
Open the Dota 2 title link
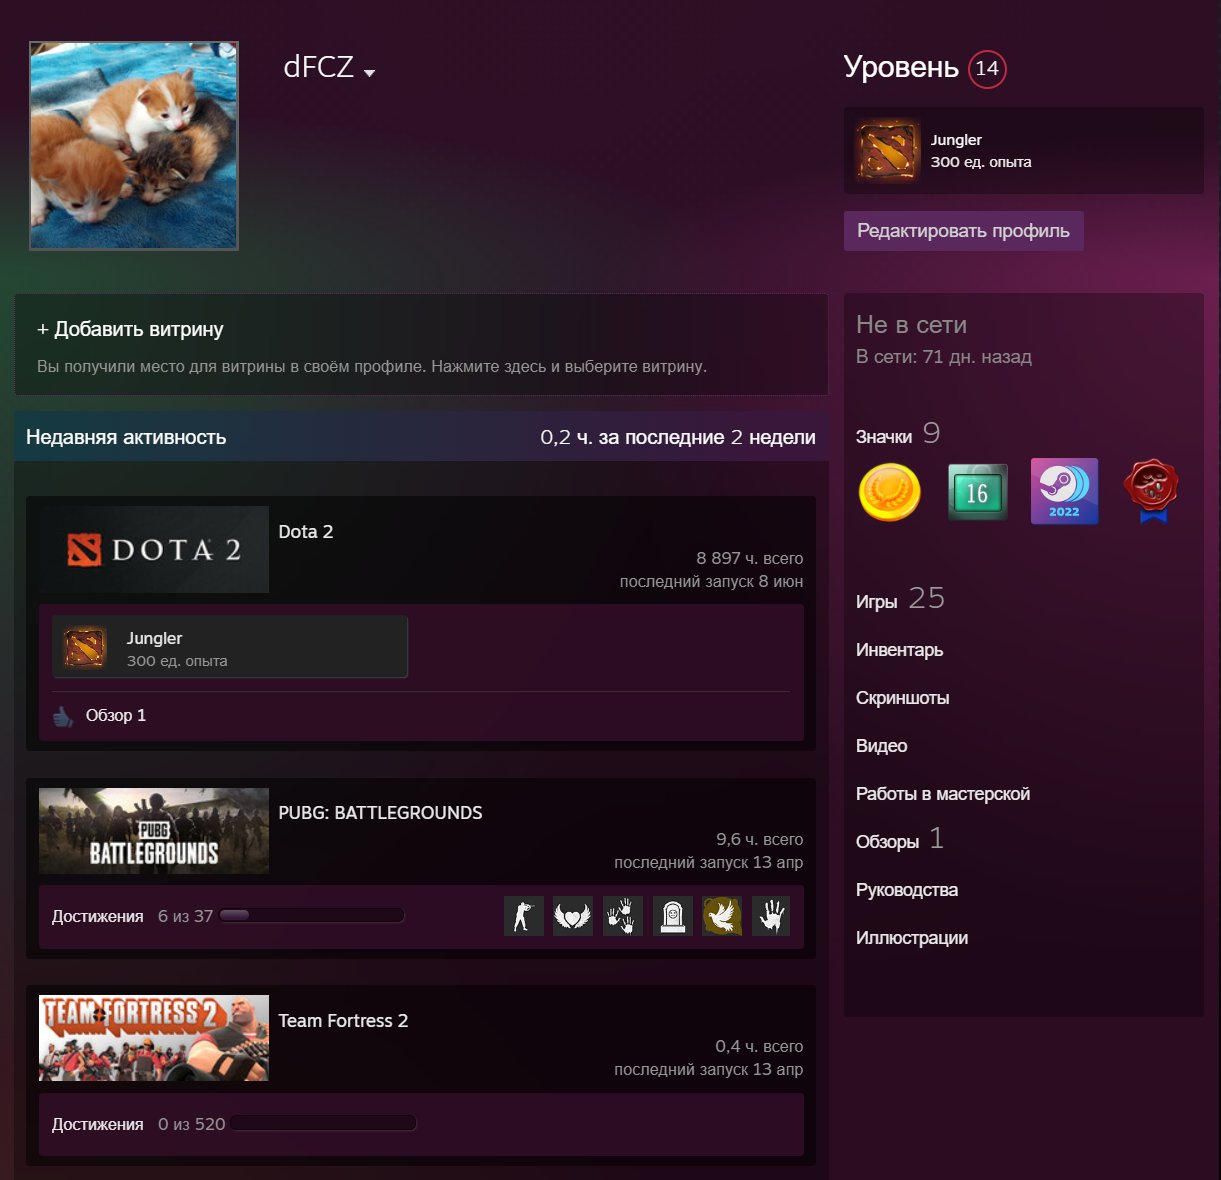pos(306,532)
